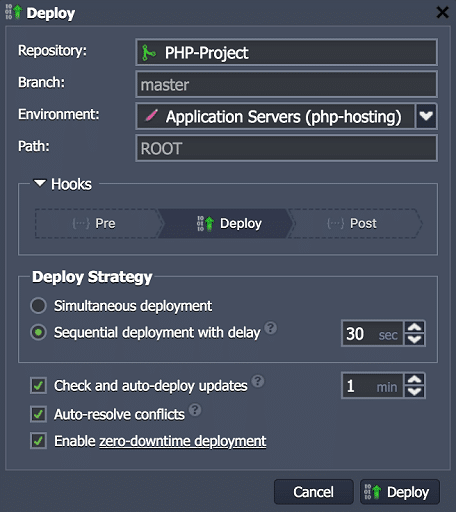Click the braces icon on Pre hook
Viewport: 456px width, 512px height.
(x=81, y=223)
